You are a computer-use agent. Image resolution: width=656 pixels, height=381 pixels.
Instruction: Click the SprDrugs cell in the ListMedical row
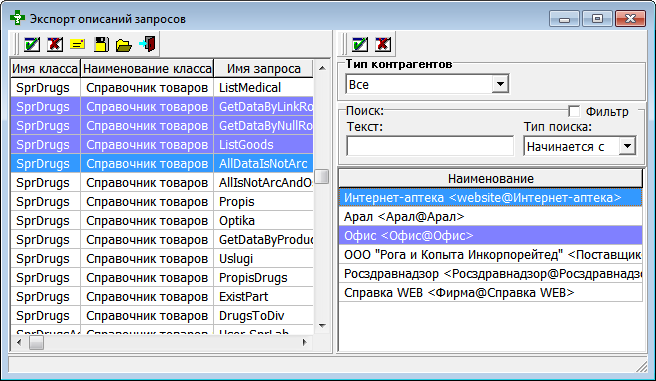click(x=45, y=87)
